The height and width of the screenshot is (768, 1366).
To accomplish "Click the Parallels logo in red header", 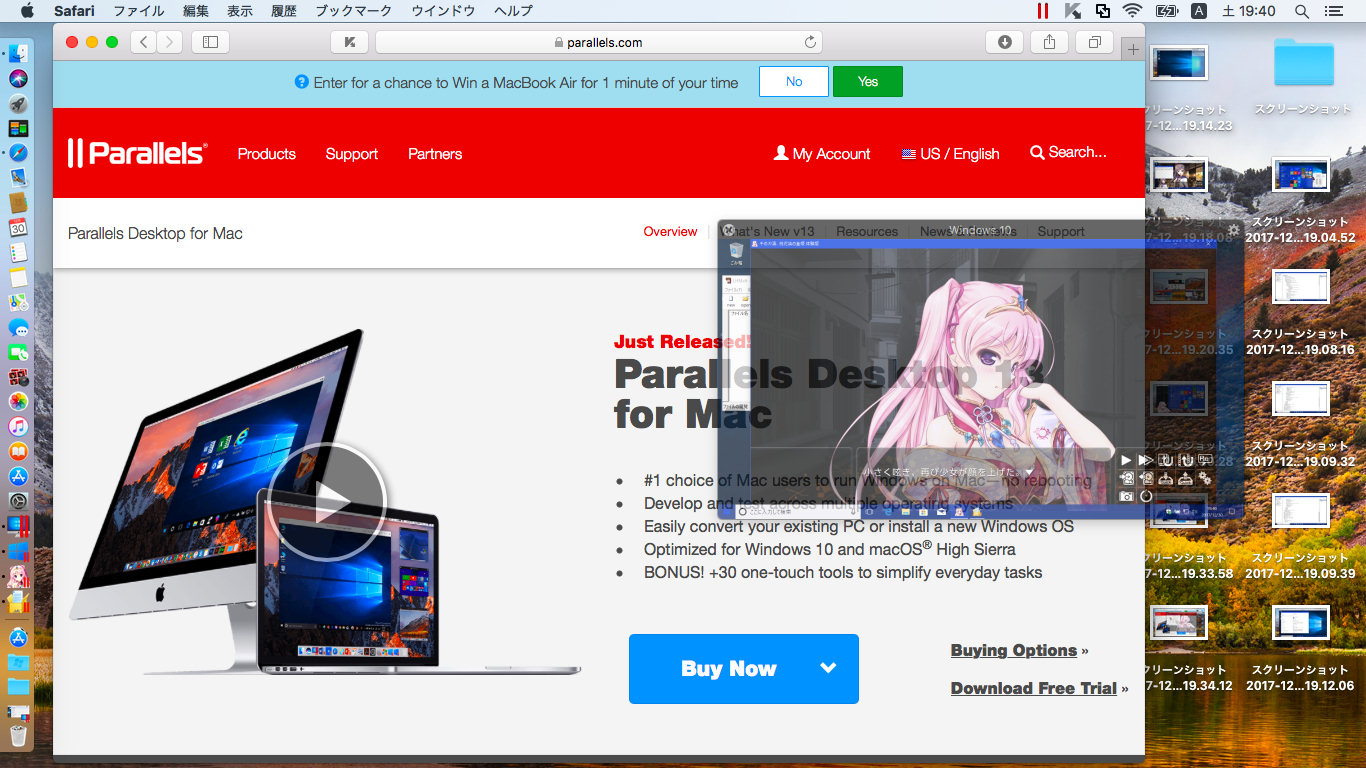I will click(137, 153).
